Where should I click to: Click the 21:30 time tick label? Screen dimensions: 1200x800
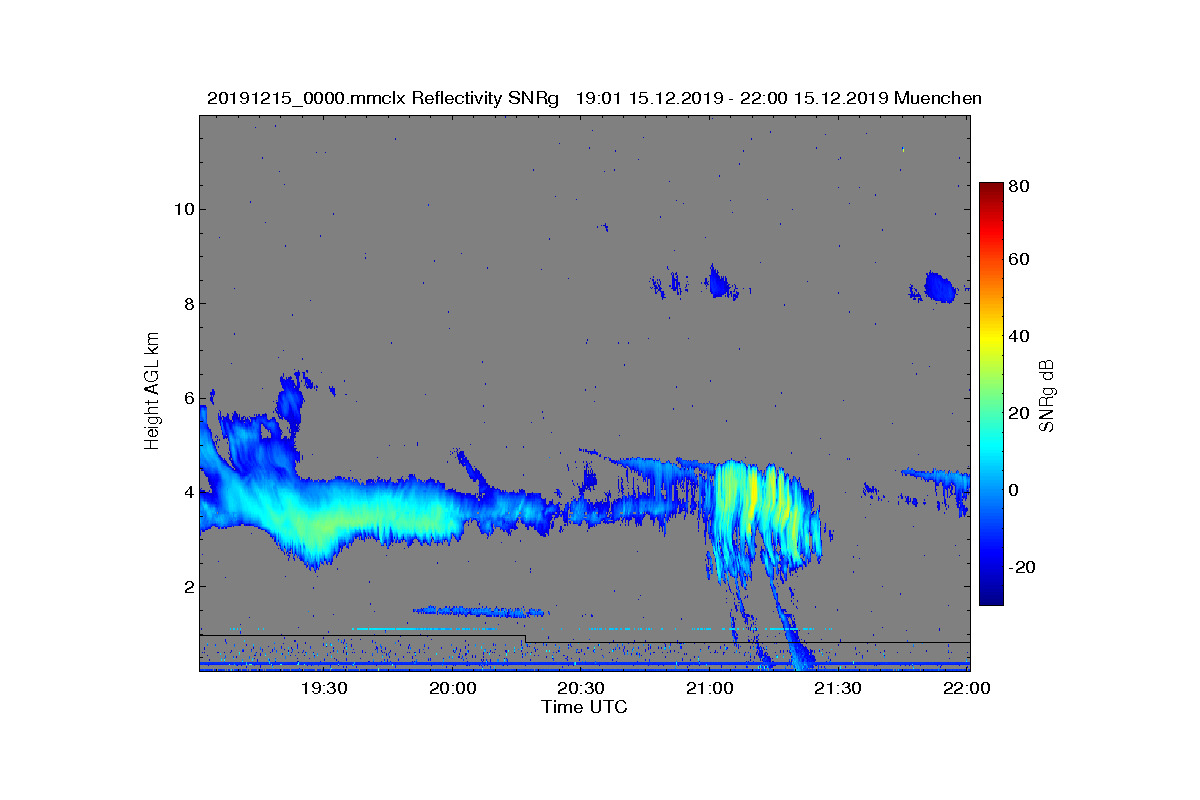tap(838, 689)
